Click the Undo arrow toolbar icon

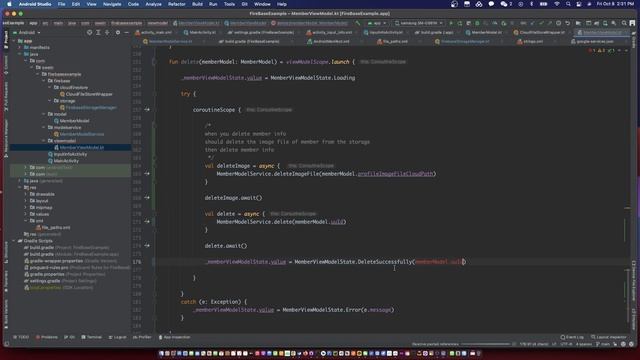click(x=567, y=23)
